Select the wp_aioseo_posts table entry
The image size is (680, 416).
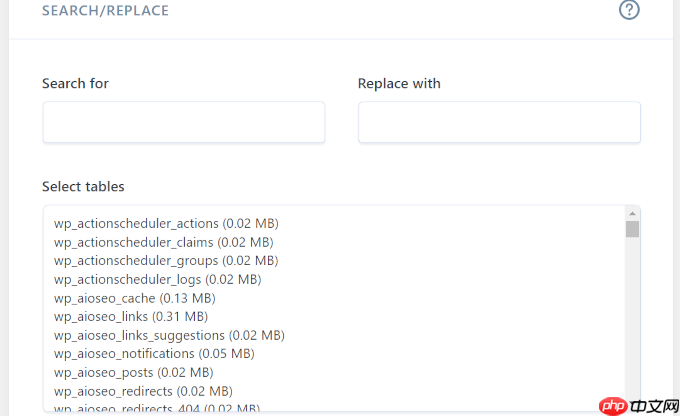coord(134,372)
